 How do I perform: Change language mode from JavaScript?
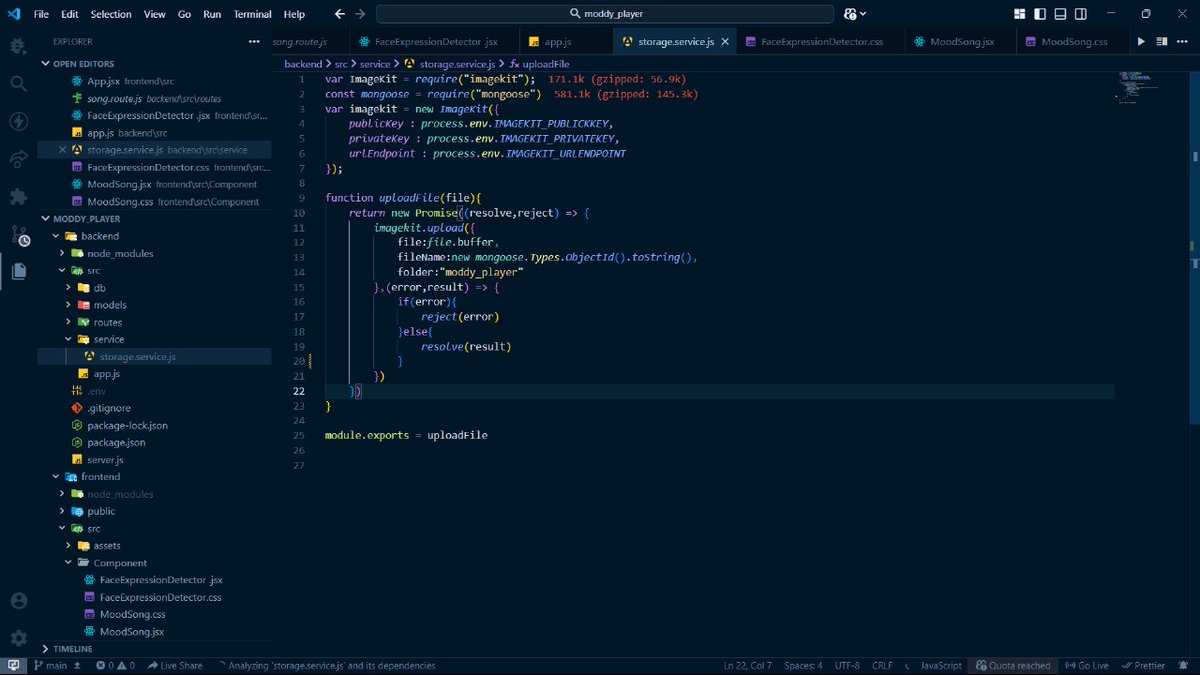(x=939, y=665)
